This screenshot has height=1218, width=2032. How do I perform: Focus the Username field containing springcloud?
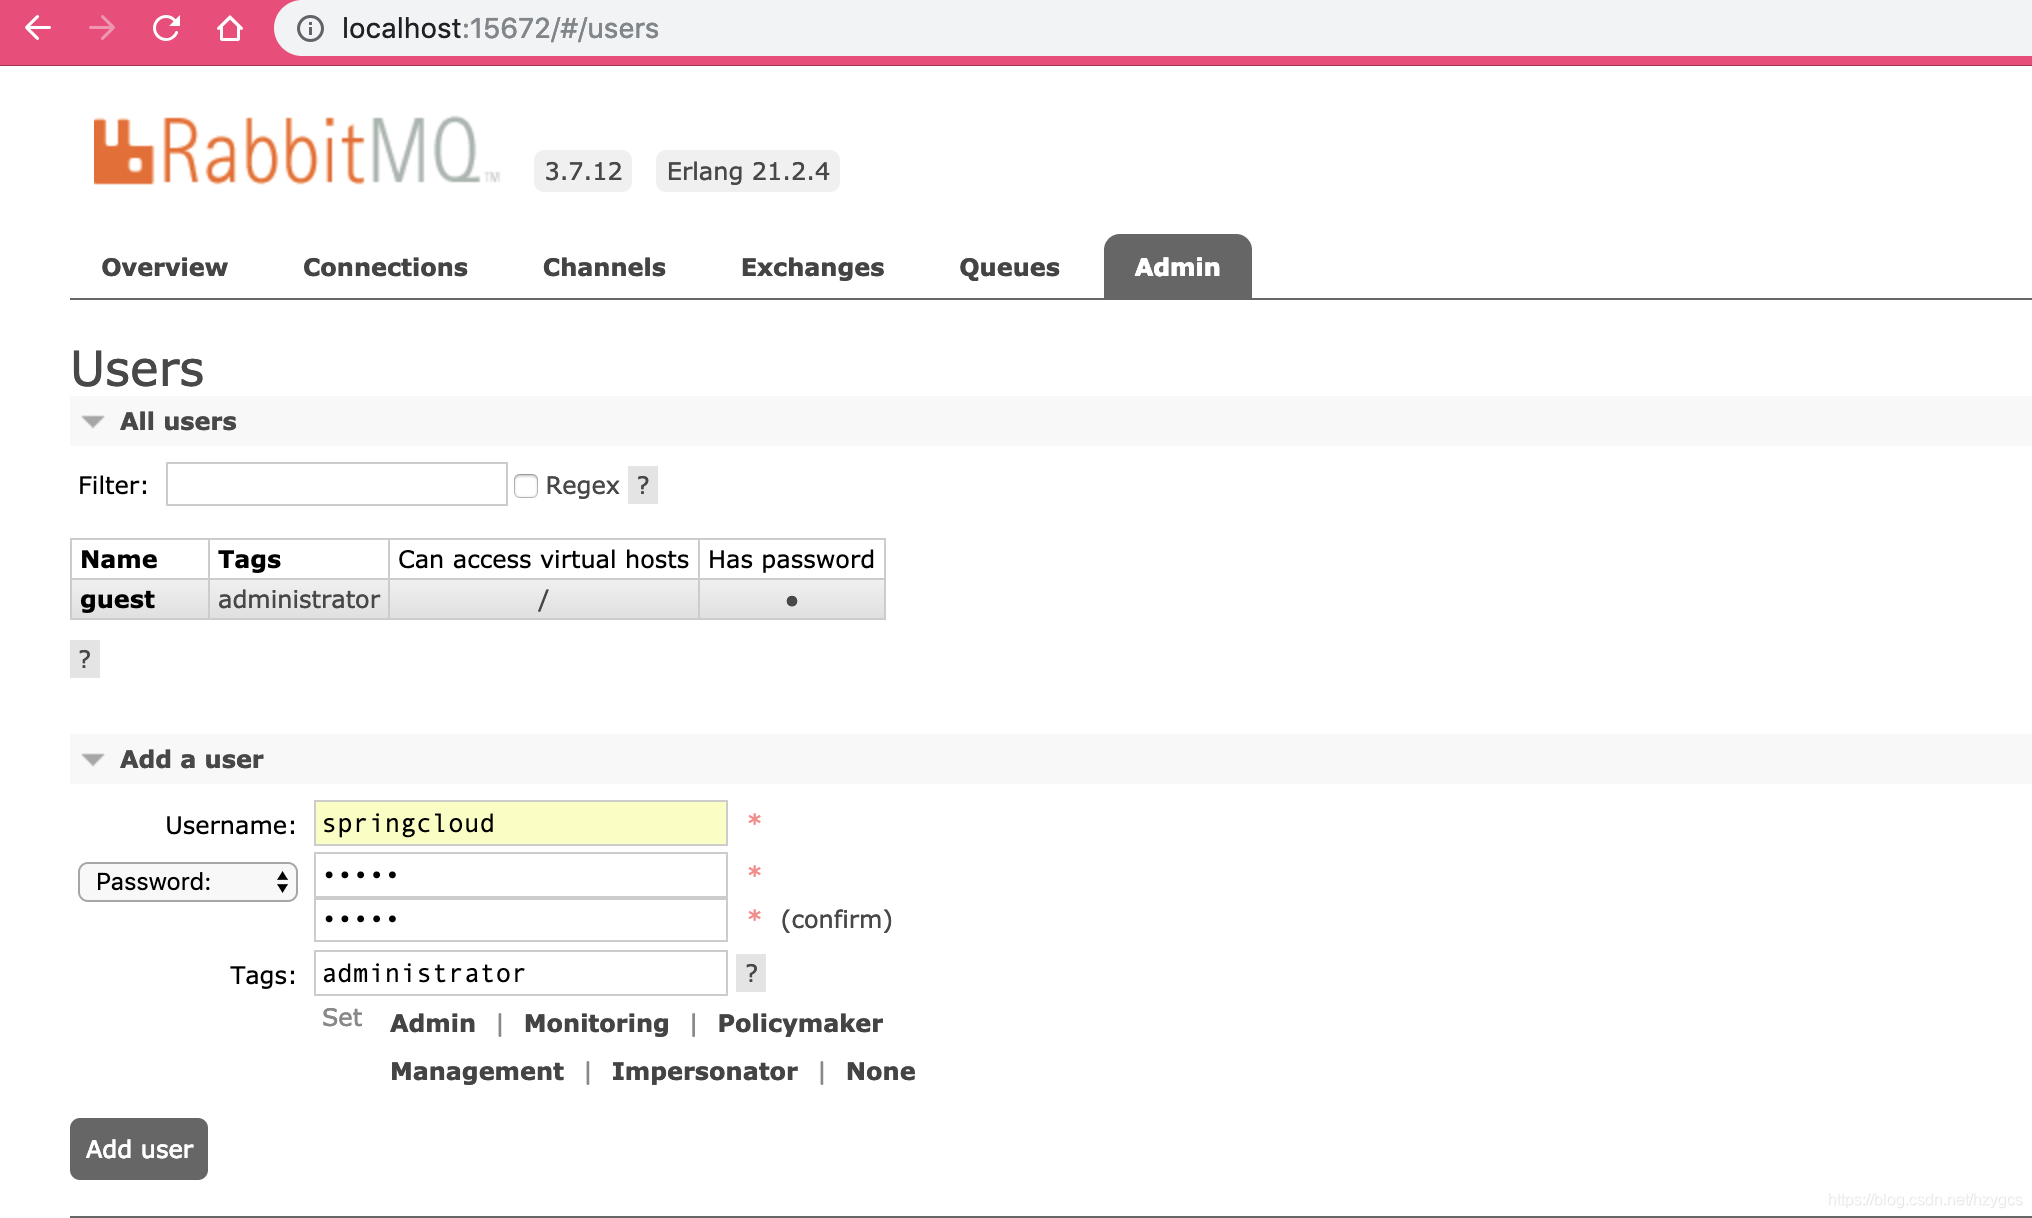[521, 823]
